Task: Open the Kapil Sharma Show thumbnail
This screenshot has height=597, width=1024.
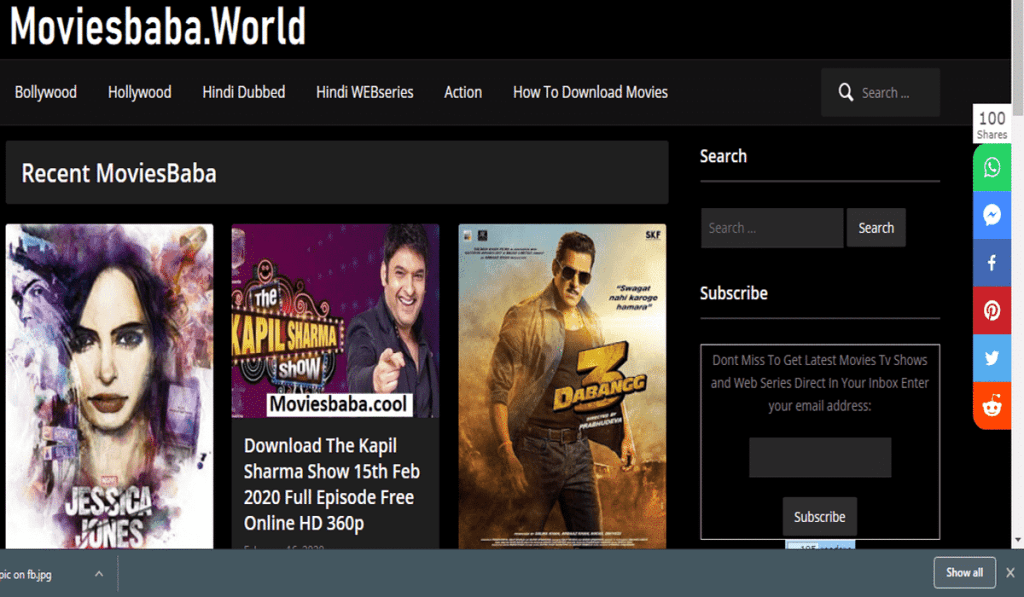Action: [x=335, y=321]
